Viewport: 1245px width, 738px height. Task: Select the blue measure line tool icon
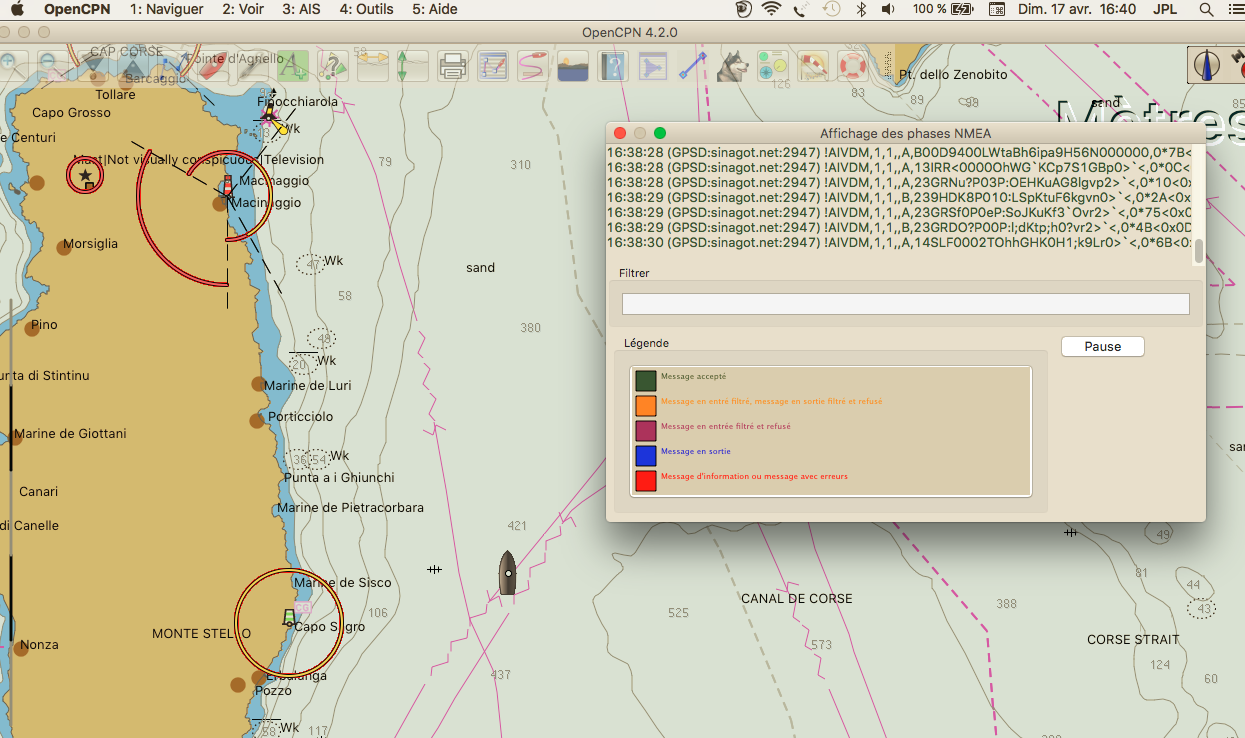pos(693,66)
